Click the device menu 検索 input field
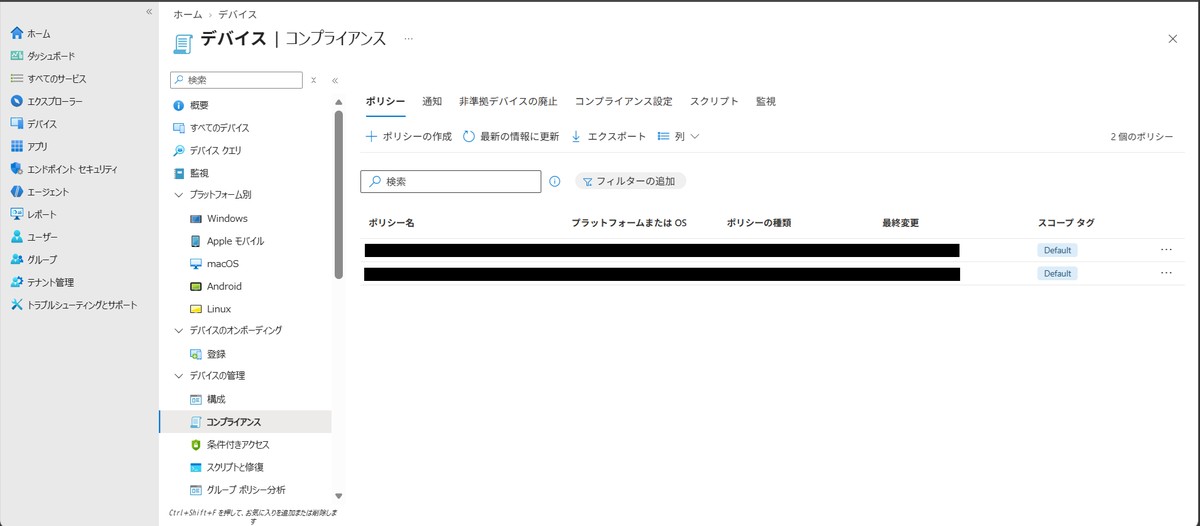Image resolution: width=1200 pixels, height=526 pixels. click(236, 80)
